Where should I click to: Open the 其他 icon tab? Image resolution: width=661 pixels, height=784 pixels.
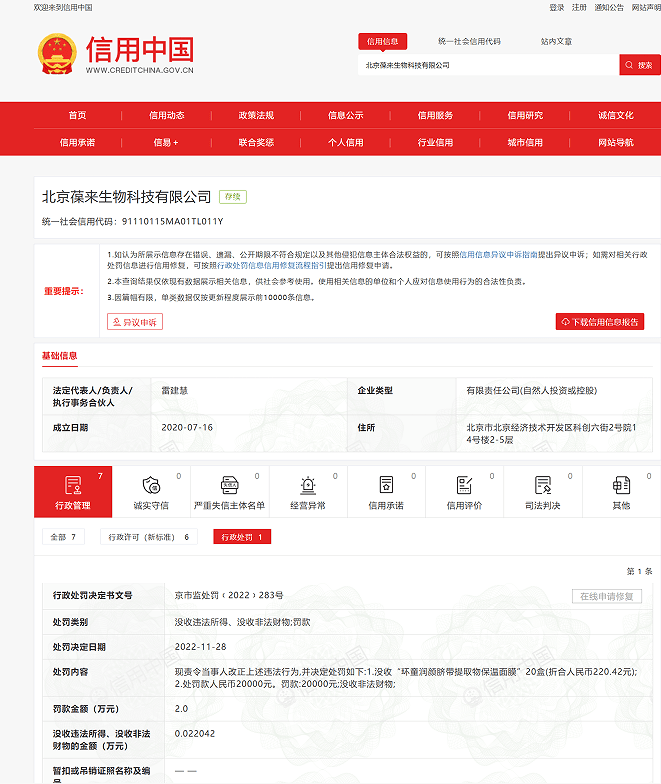pos(622,492)
